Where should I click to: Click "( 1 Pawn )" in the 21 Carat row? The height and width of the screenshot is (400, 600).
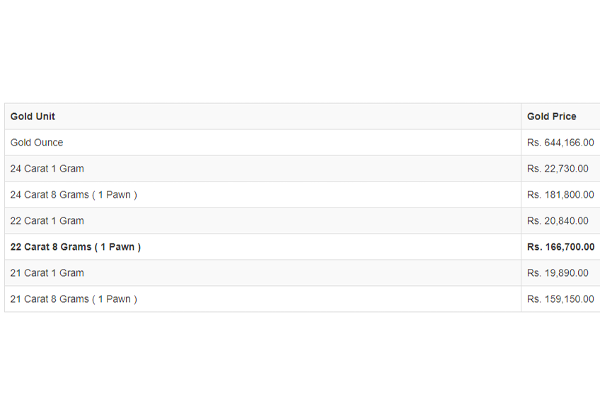[115, 299]
